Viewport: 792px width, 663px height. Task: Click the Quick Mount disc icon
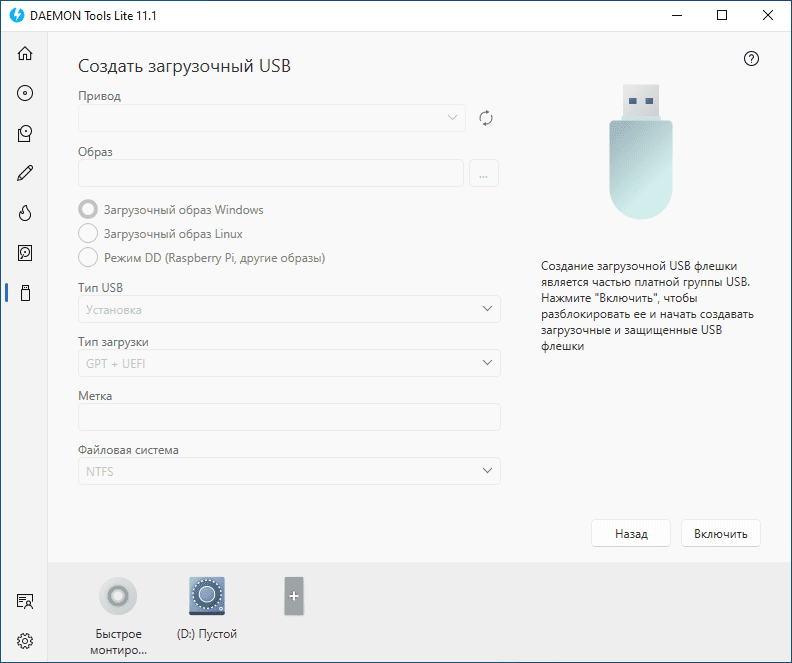118,596
